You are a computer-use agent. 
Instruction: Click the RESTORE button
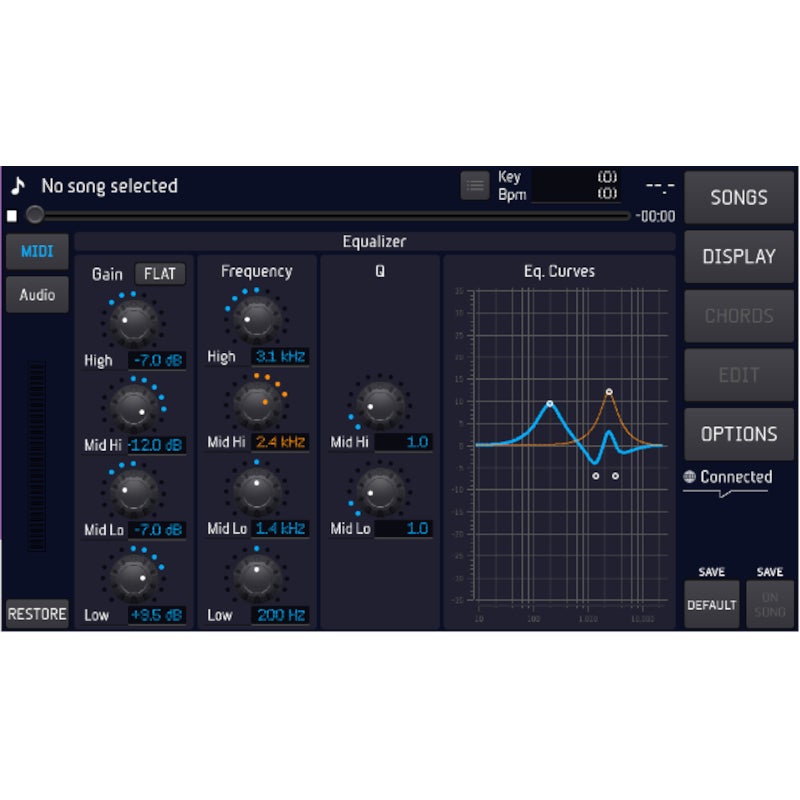[x=37, y=614]
